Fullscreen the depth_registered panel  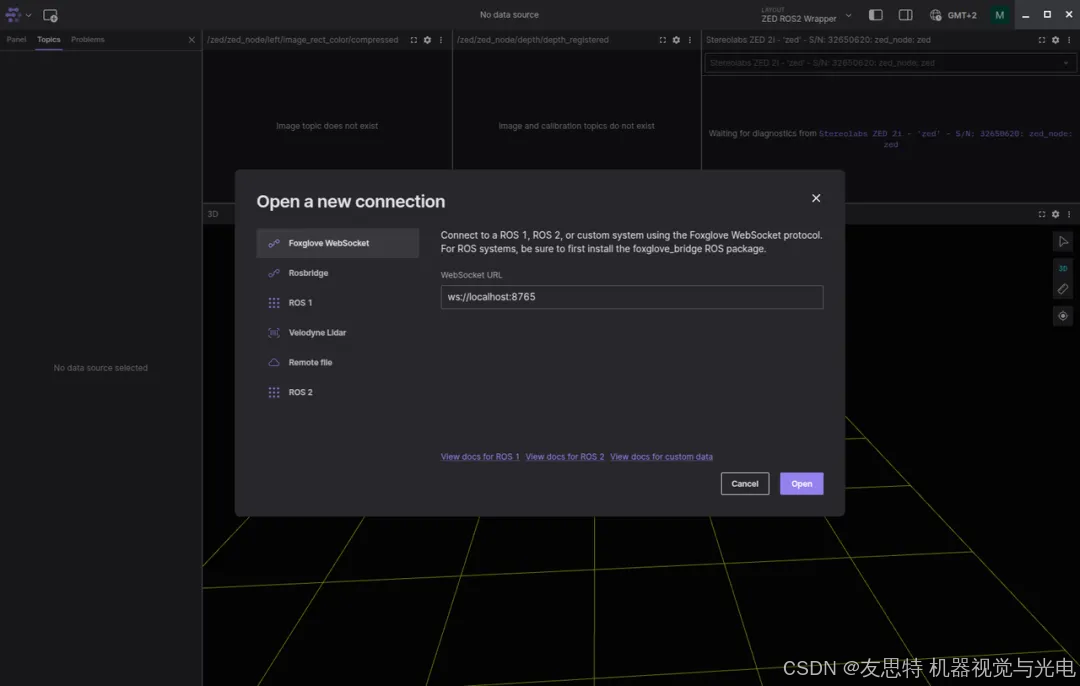[x=663, y=40]
